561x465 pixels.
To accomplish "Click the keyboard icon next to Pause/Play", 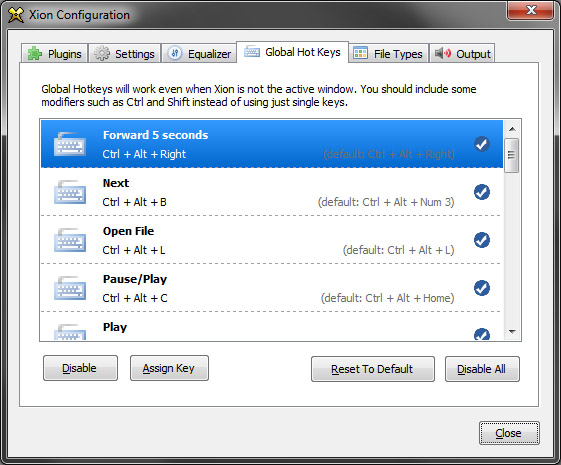I will [70, 288].
